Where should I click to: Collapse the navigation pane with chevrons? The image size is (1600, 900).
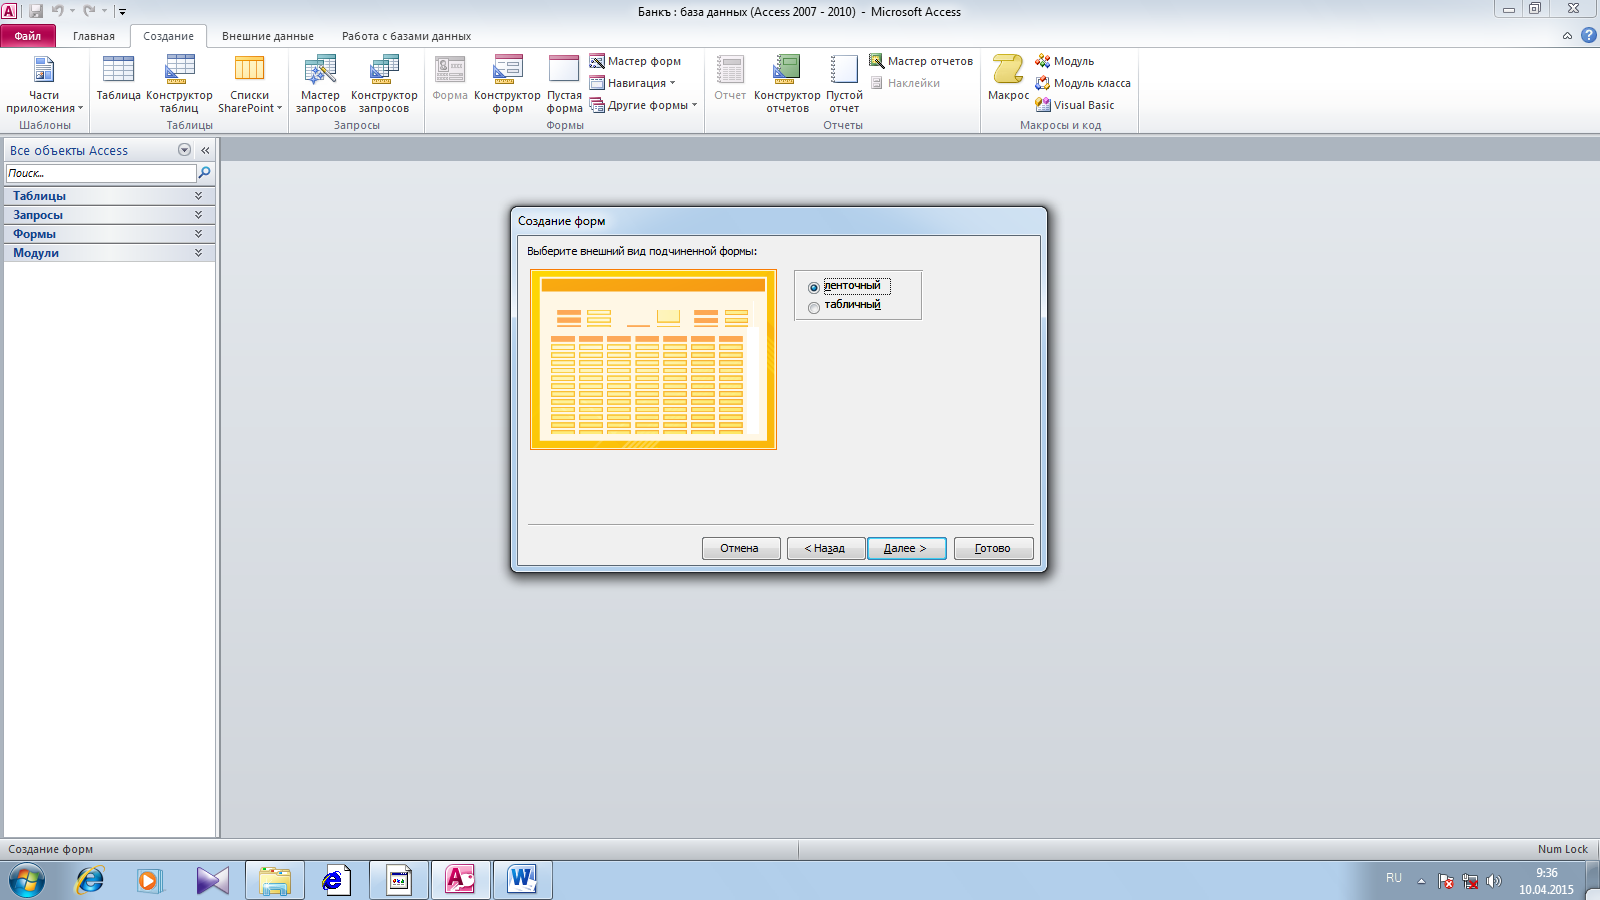205,150
